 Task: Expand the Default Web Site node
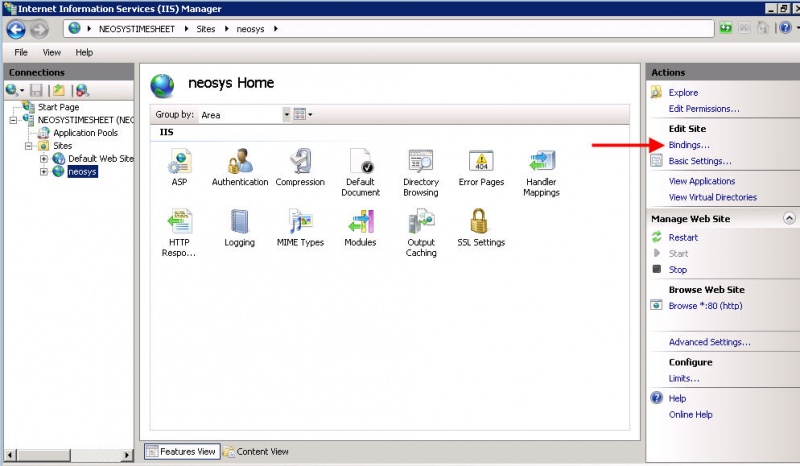(x=44, y=159)
